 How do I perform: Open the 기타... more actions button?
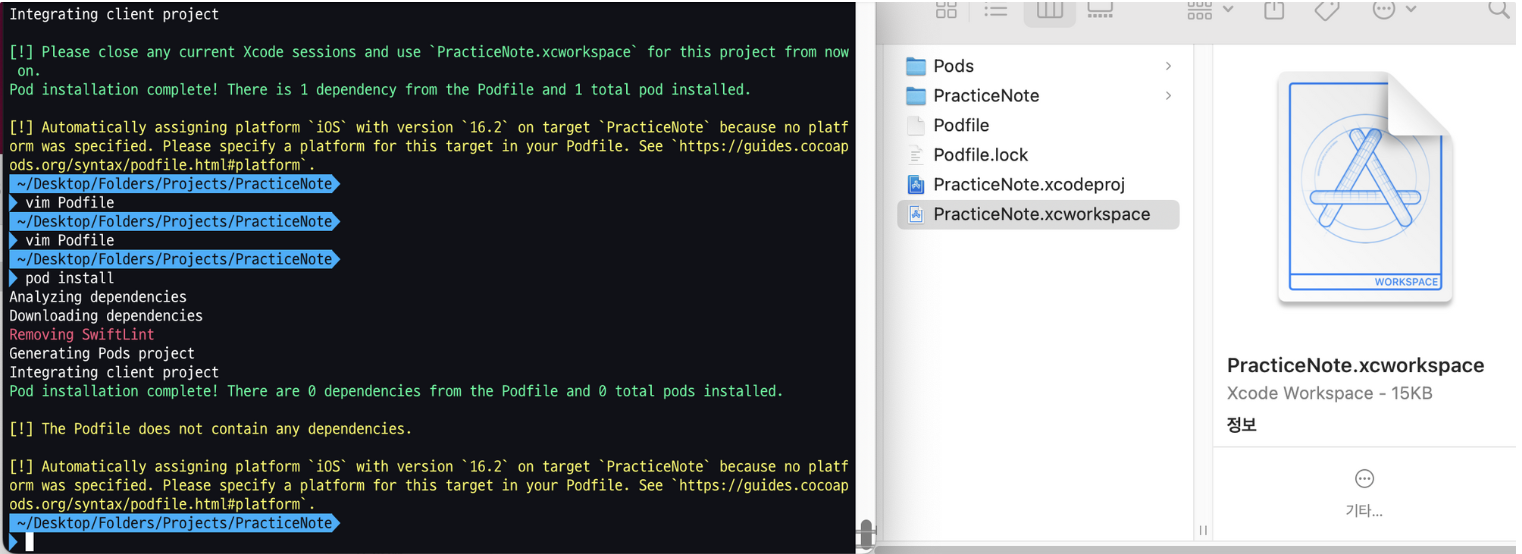(x=1364, y=492)
